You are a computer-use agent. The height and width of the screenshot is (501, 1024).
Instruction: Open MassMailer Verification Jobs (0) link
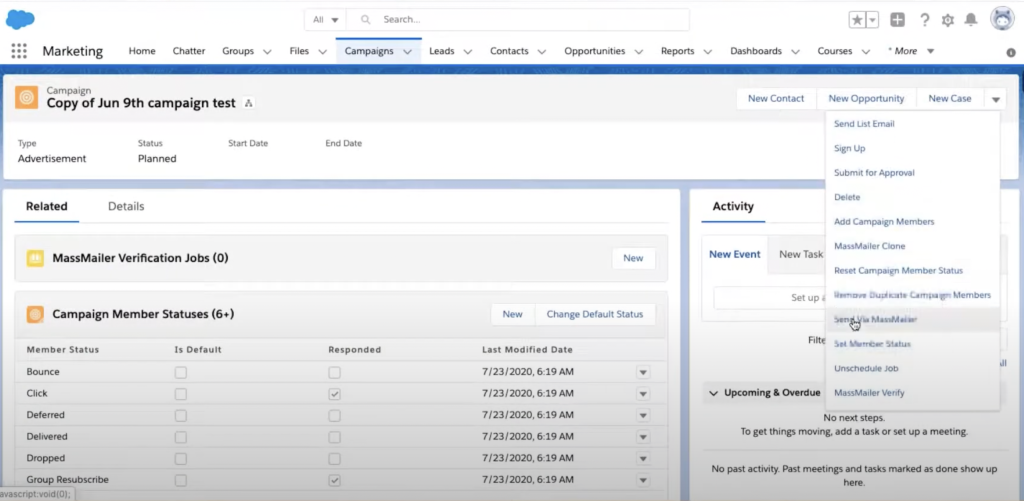coord(140,258)
